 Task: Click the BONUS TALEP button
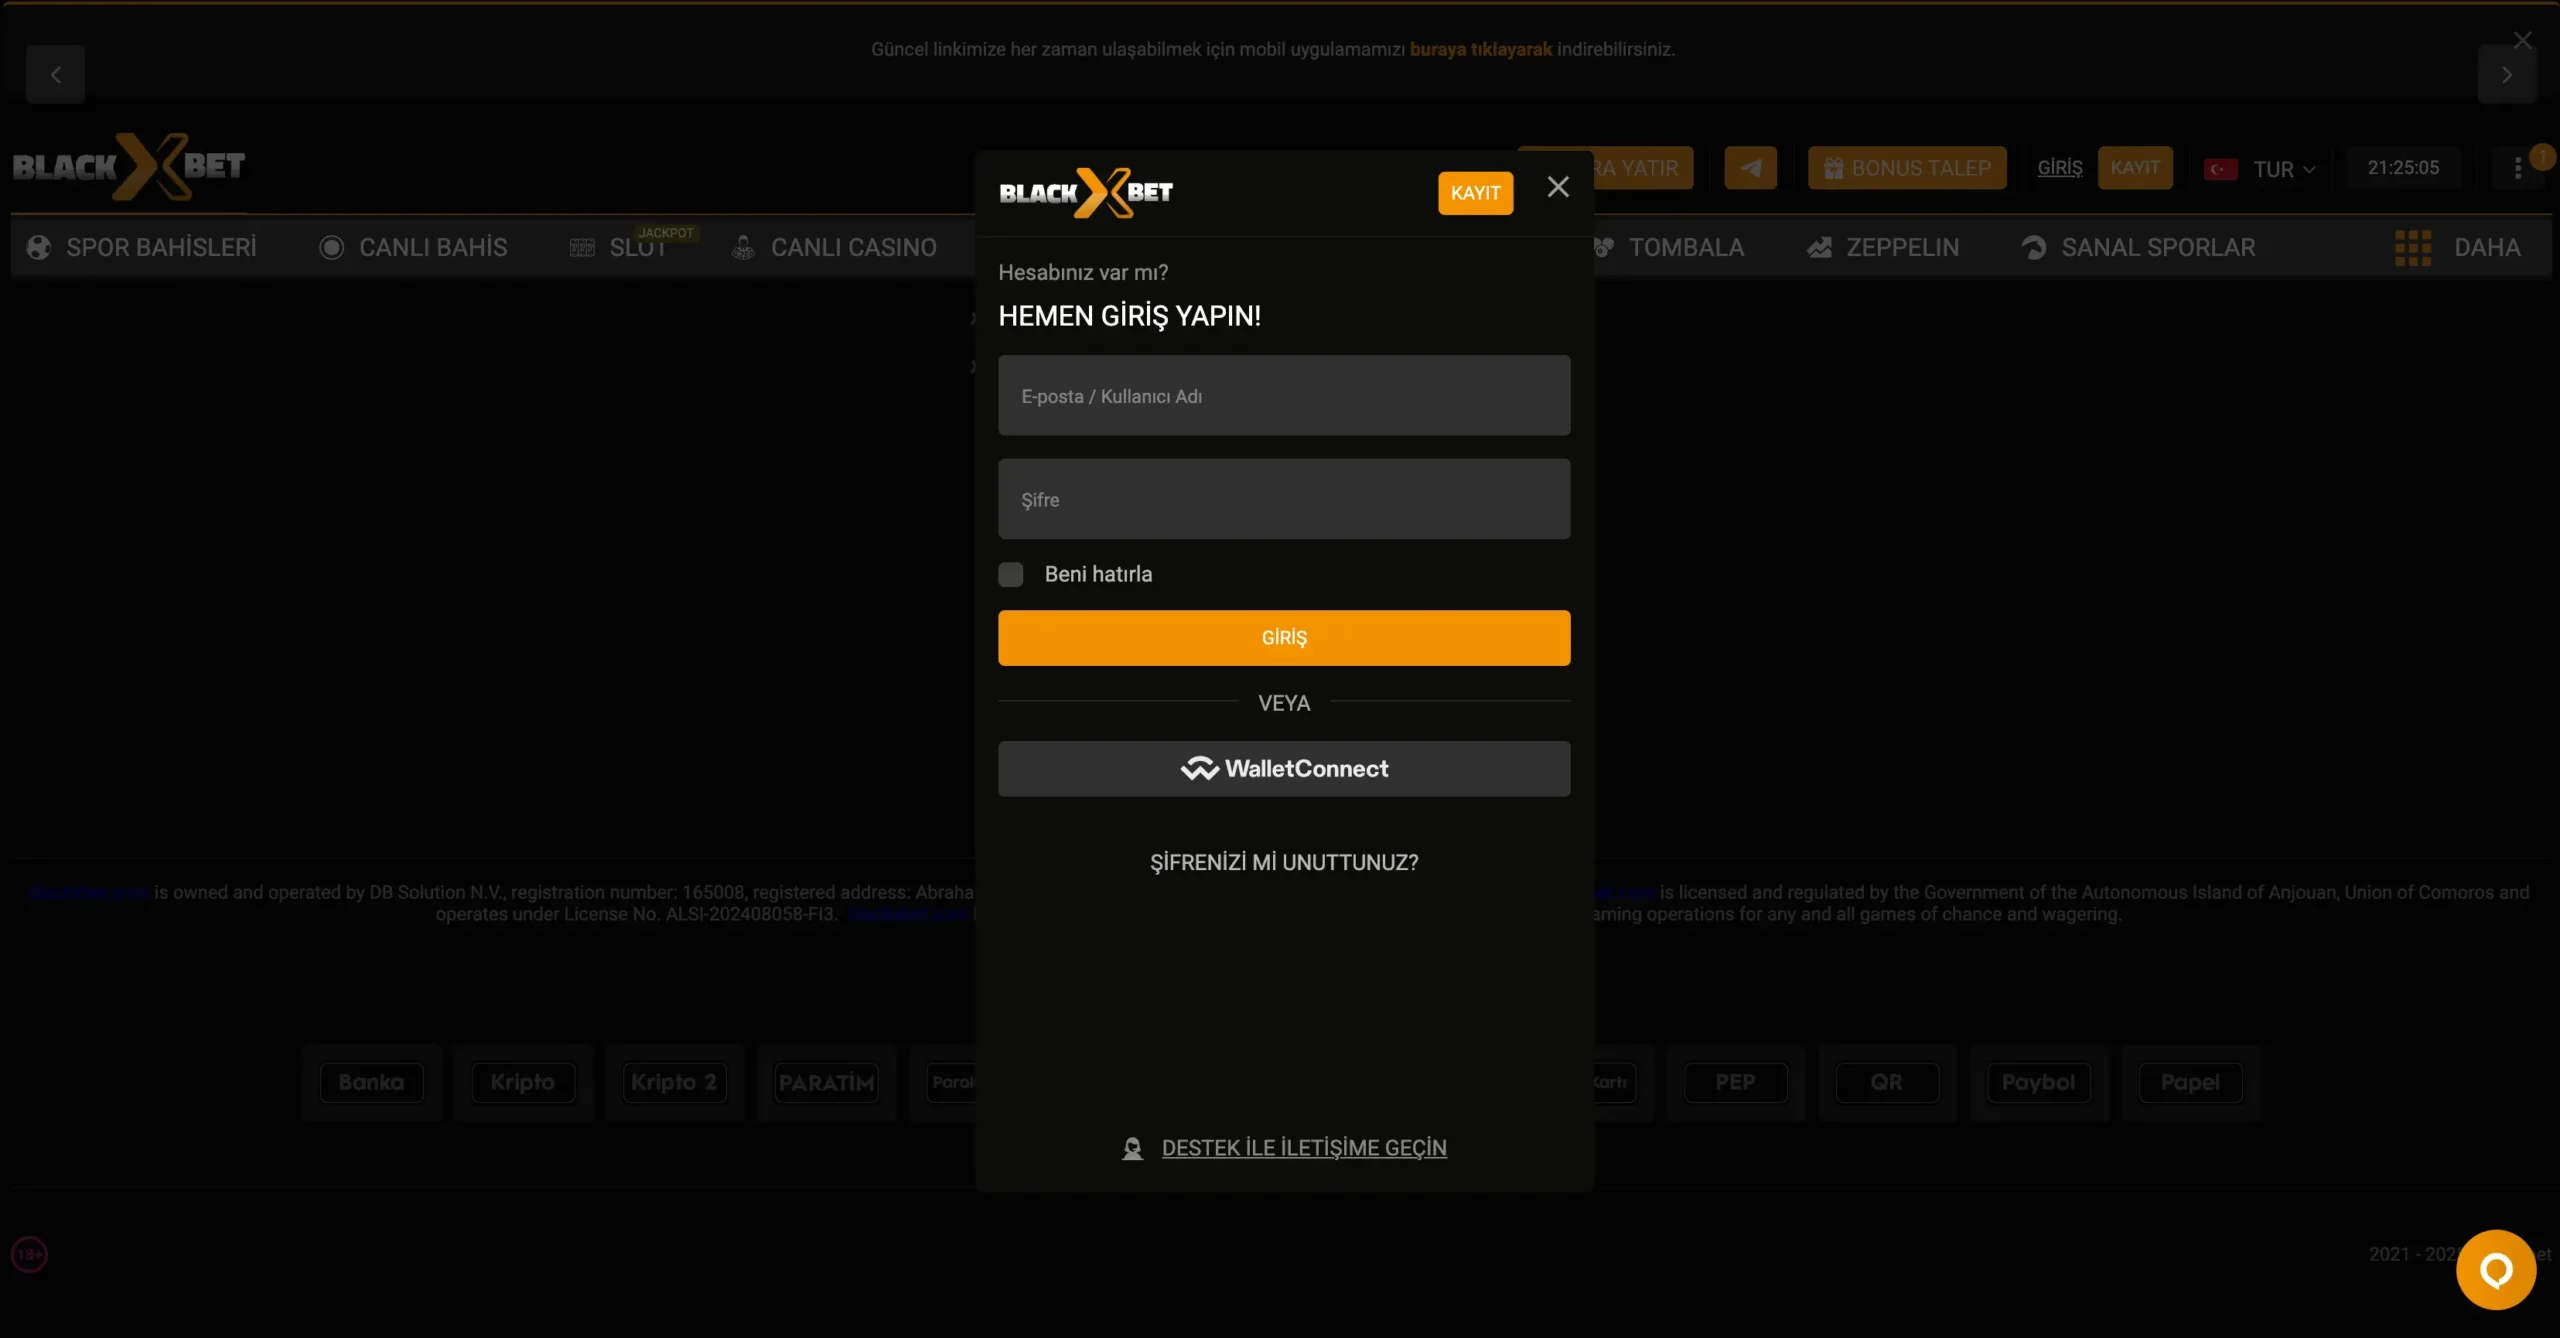click(1907, 167)
